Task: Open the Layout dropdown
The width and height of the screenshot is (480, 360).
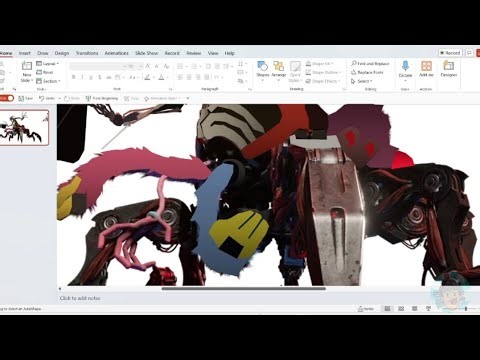Action: click(x=47, y=63)
